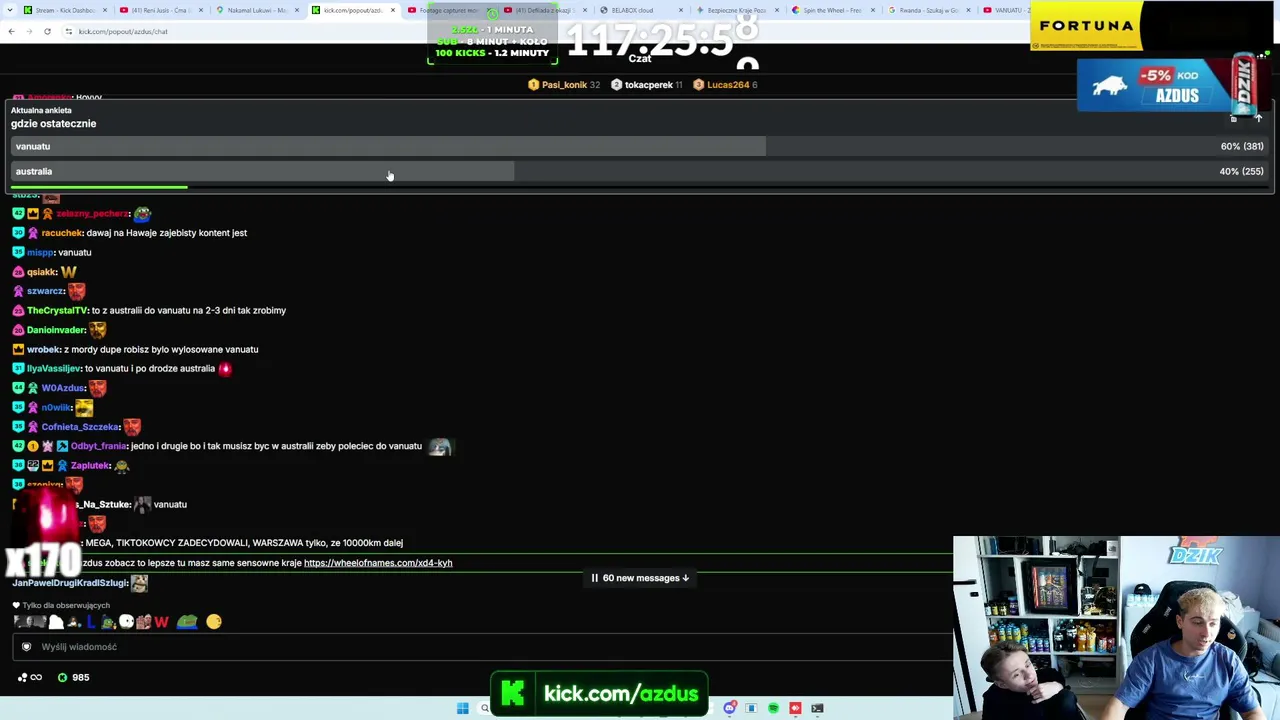Click wrobek's username in chat
This screenshot has height=720, width=1280.
[x=44, y=350]
